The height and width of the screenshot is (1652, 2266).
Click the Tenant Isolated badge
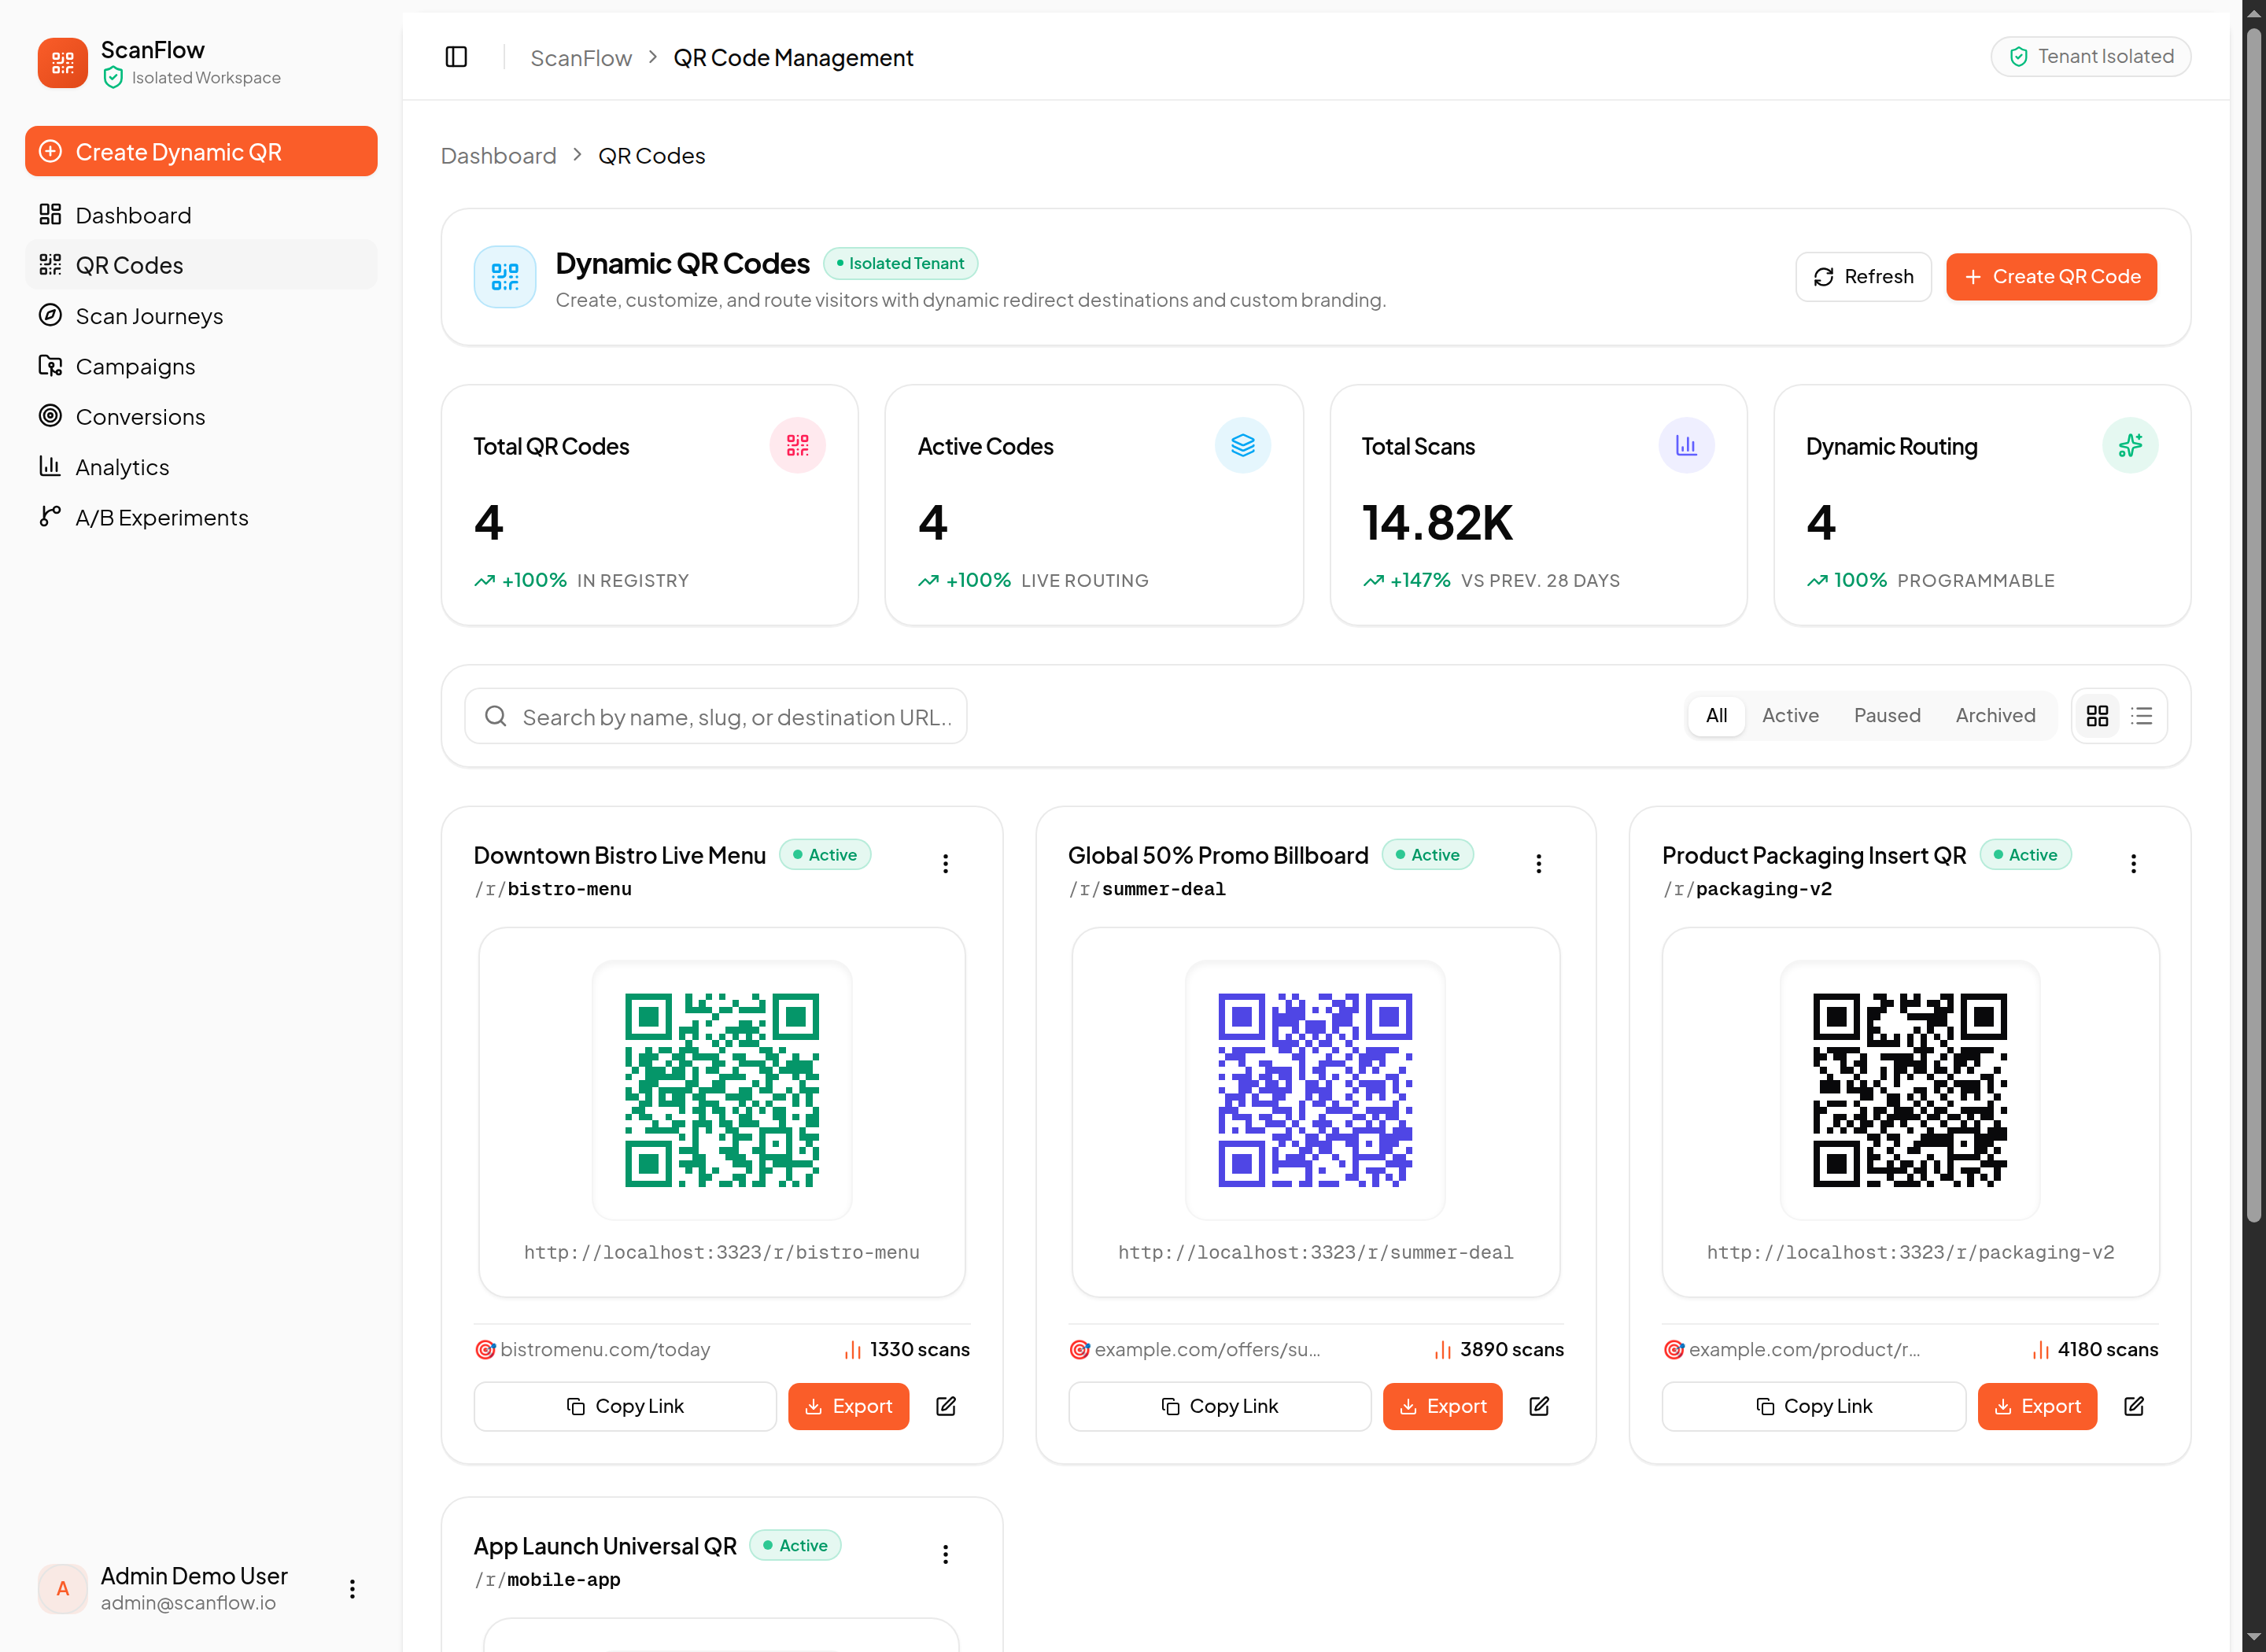(x=2090, y=57)
